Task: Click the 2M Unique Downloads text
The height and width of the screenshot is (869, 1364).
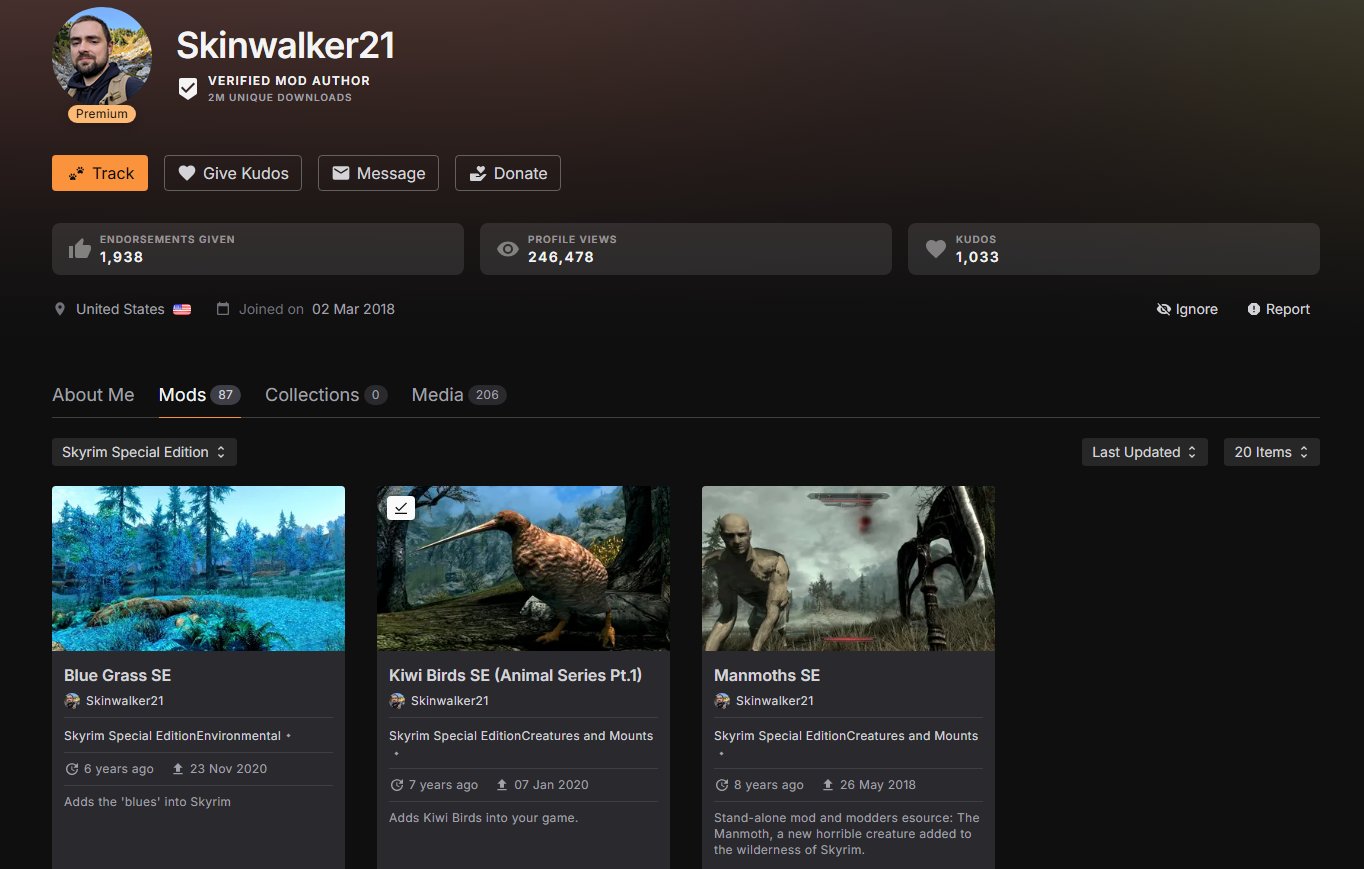Action: 280,97
